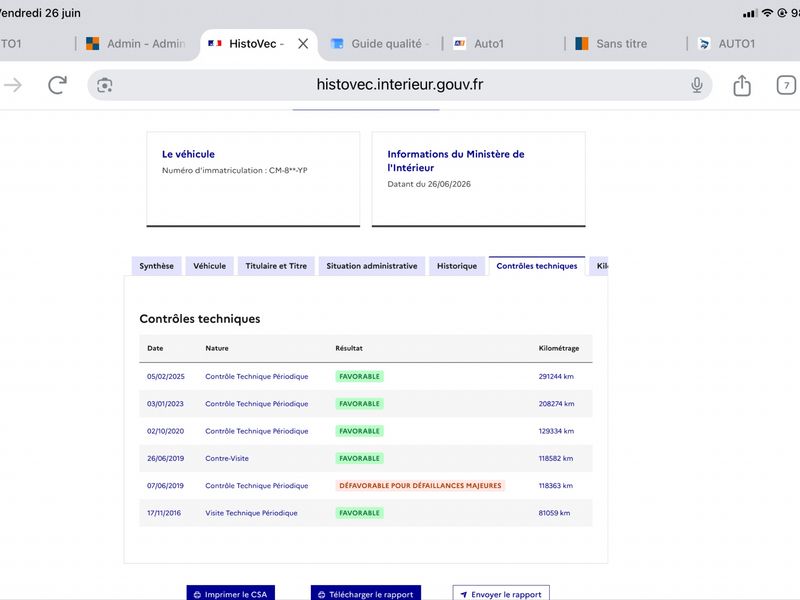800x600 pixels.
Task: Open the Historique tab
Action: pyautogui.click(x=457, y=266)
